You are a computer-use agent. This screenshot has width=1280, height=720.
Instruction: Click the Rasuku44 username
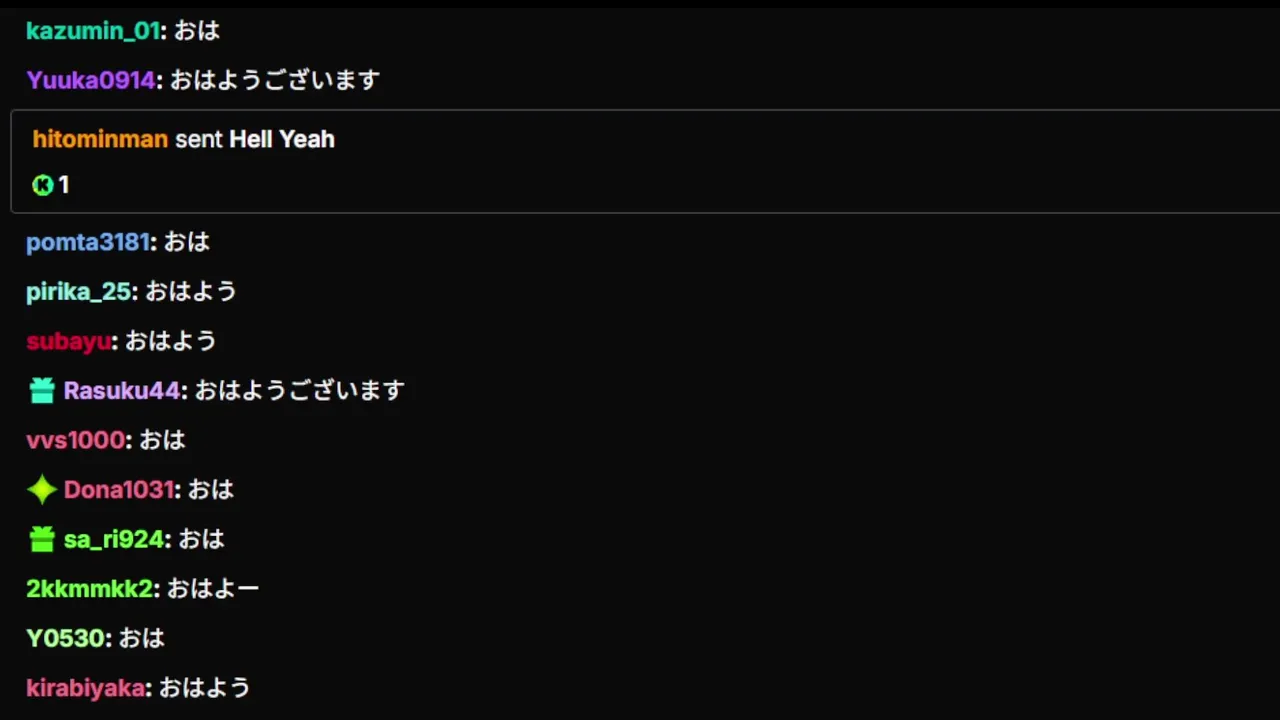[x=122, y=391]
